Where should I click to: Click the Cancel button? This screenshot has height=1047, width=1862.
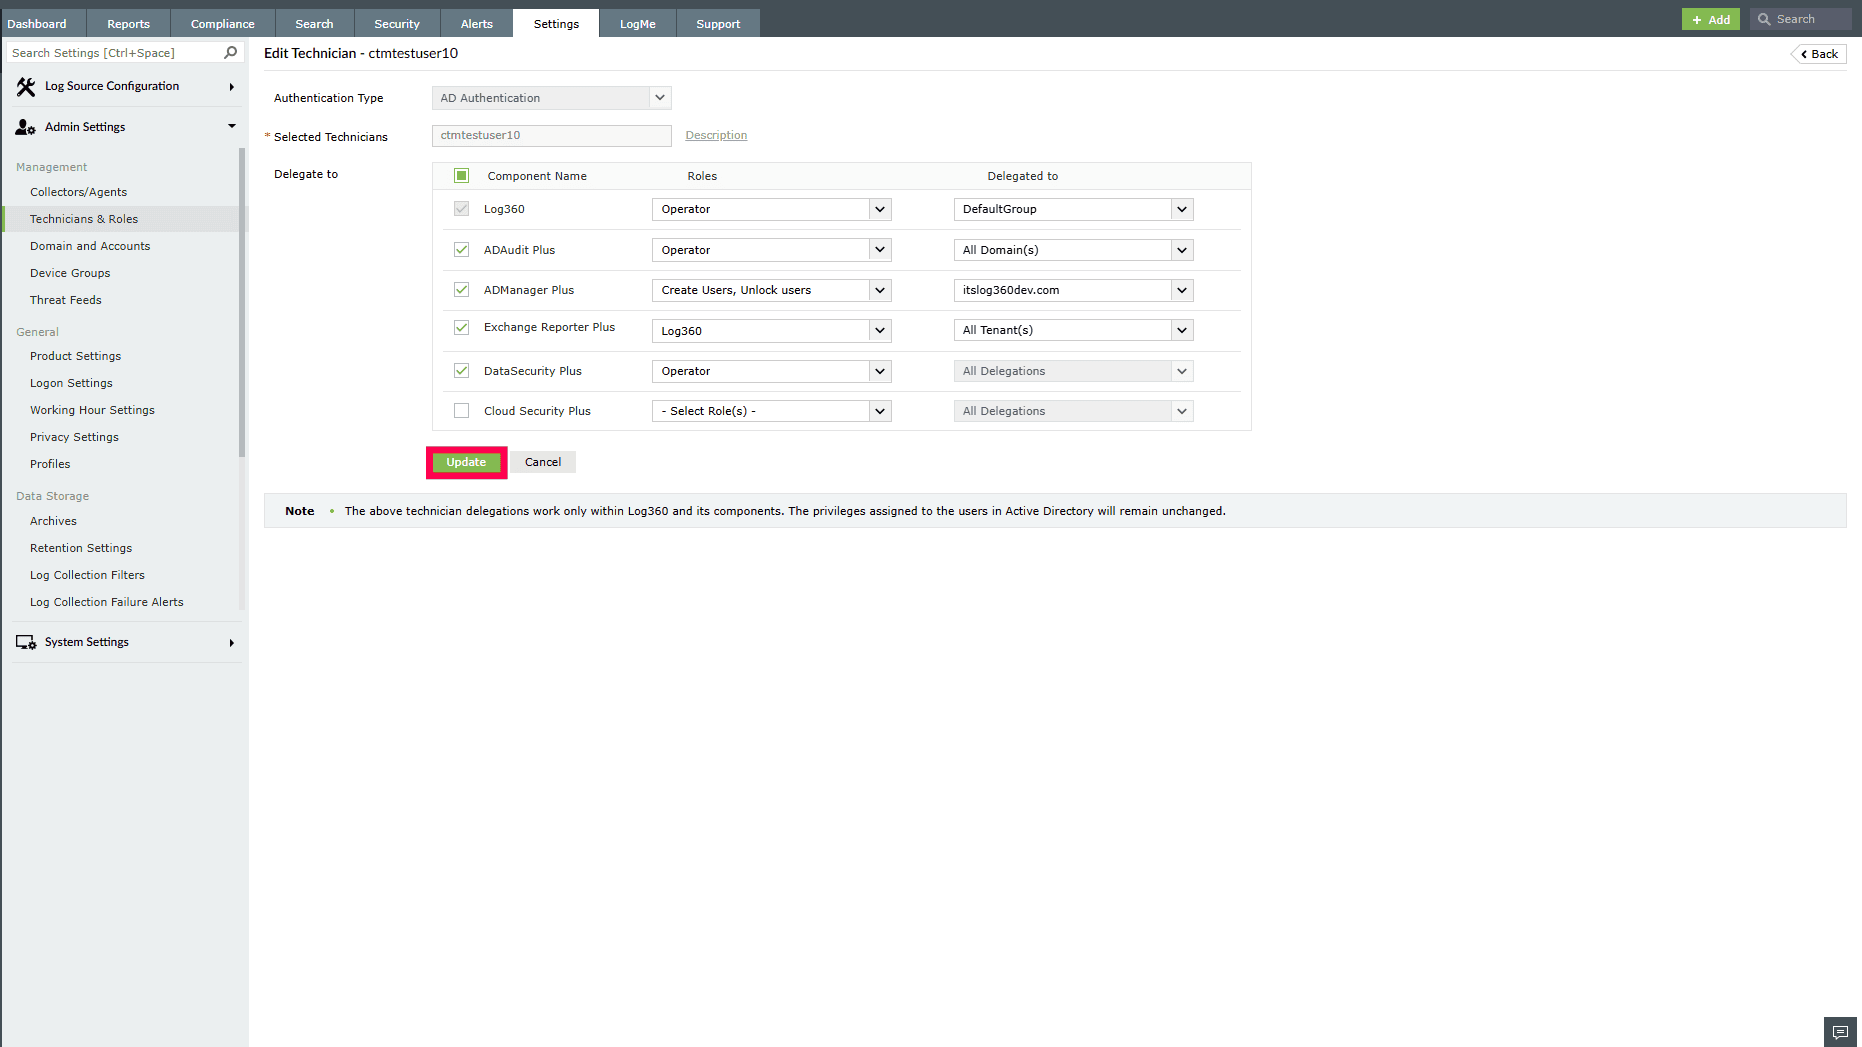click(543, 462)
